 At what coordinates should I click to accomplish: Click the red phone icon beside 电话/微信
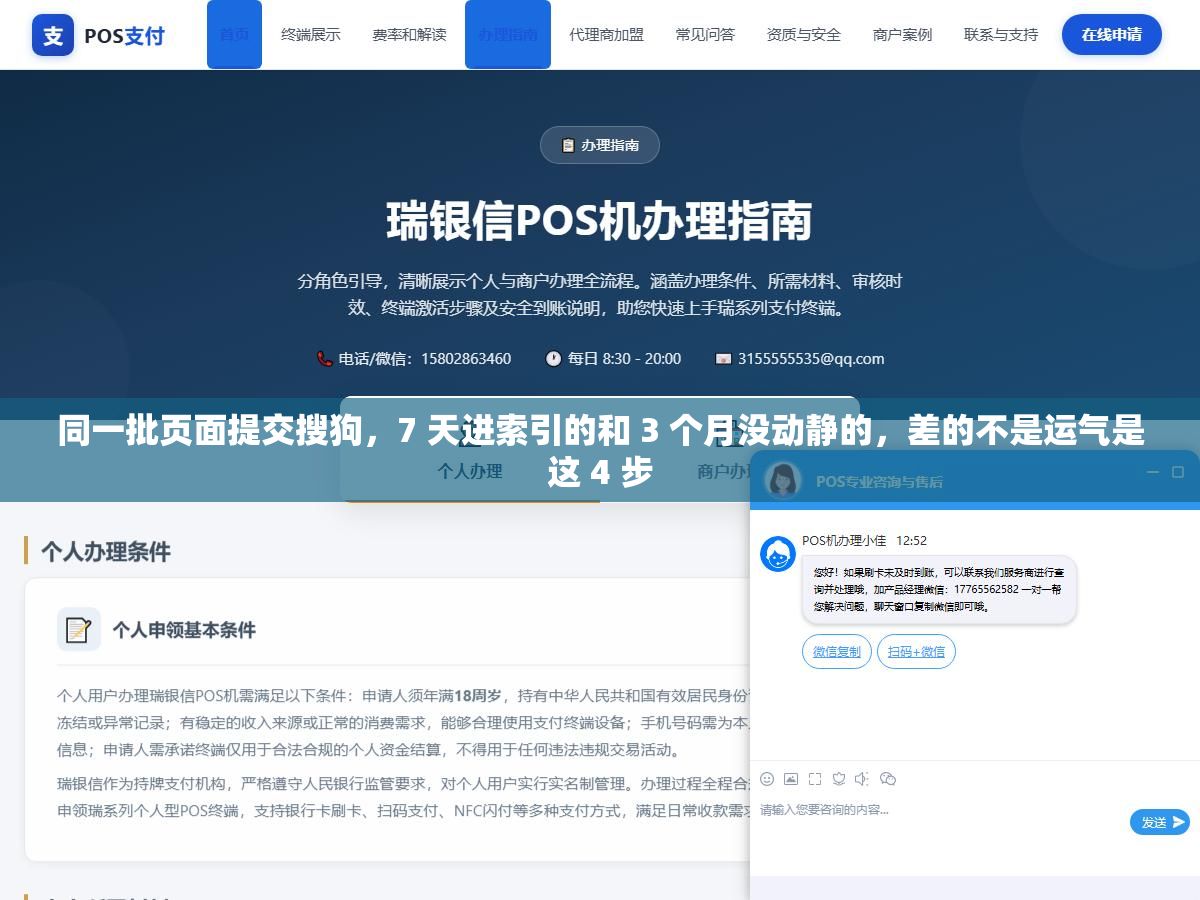pos(324,358)
